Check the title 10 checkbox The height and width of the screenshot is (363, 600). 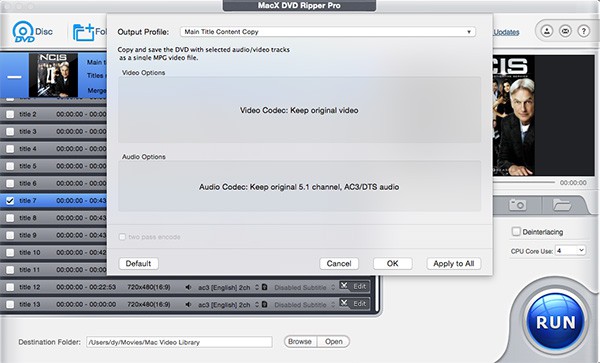click(x=10, y=252)
